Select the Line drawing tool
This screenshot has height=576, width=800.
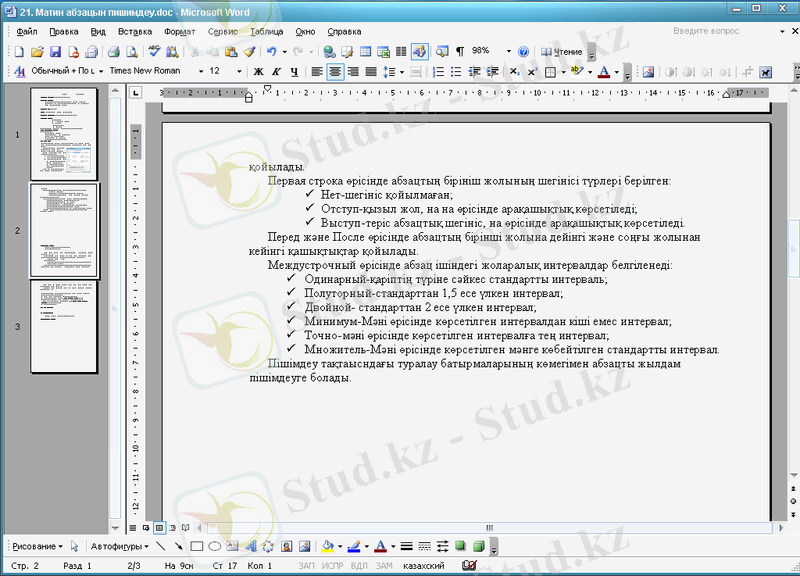click(162, 547)
